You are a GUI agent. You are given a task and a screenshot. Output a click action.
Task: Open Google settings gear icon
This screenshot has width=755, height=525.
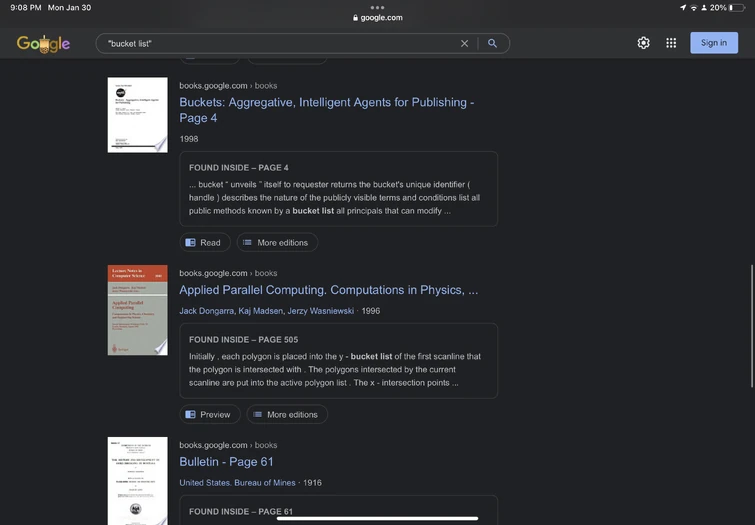pyautogui.click(x=643, y=43)
